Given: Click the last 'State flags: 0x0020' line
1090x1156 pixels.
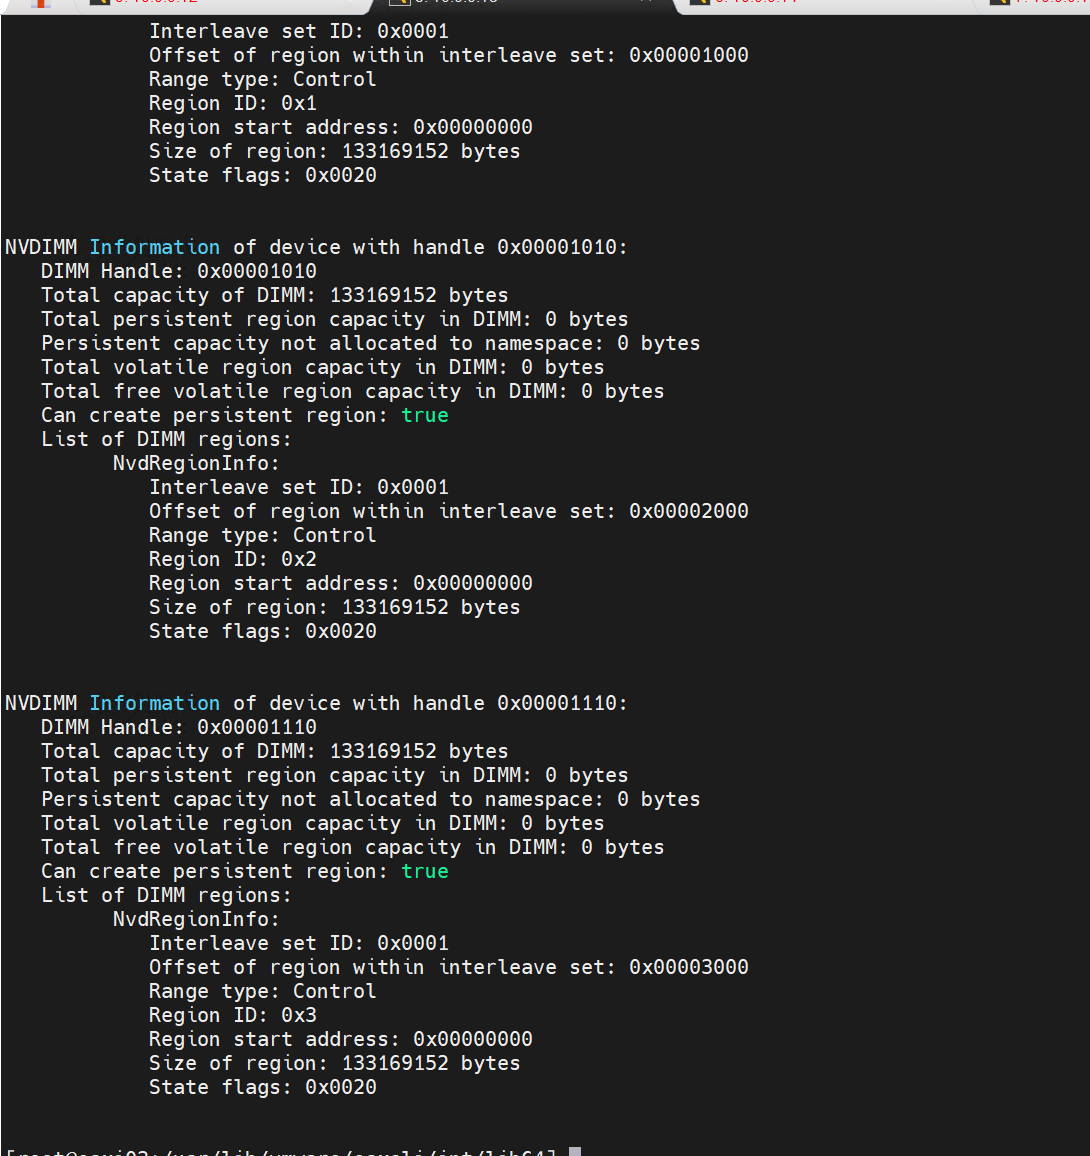Looking at the screenshot, I should coord(263,1087).
